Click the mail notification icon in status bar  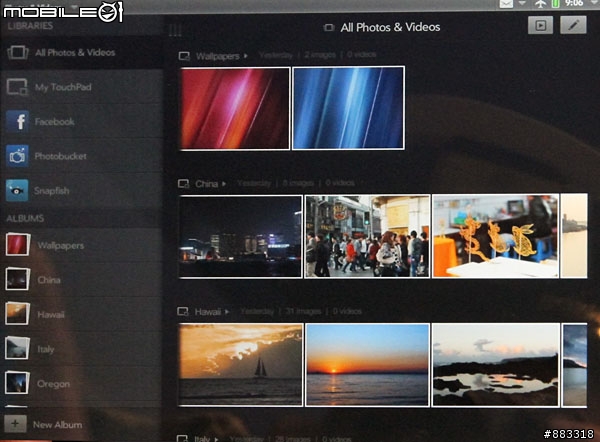(506, 4)
